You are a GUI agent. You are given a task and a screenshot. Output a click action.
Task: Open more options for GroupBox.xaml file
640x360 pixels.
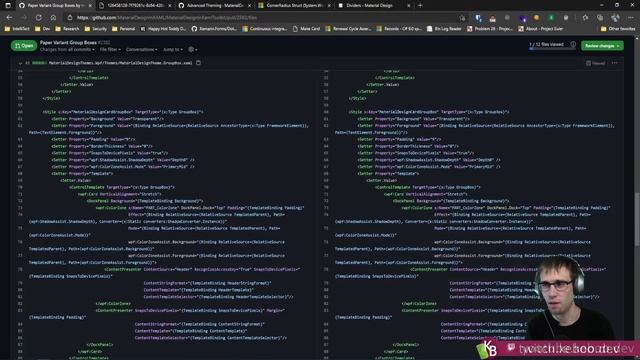615,63
